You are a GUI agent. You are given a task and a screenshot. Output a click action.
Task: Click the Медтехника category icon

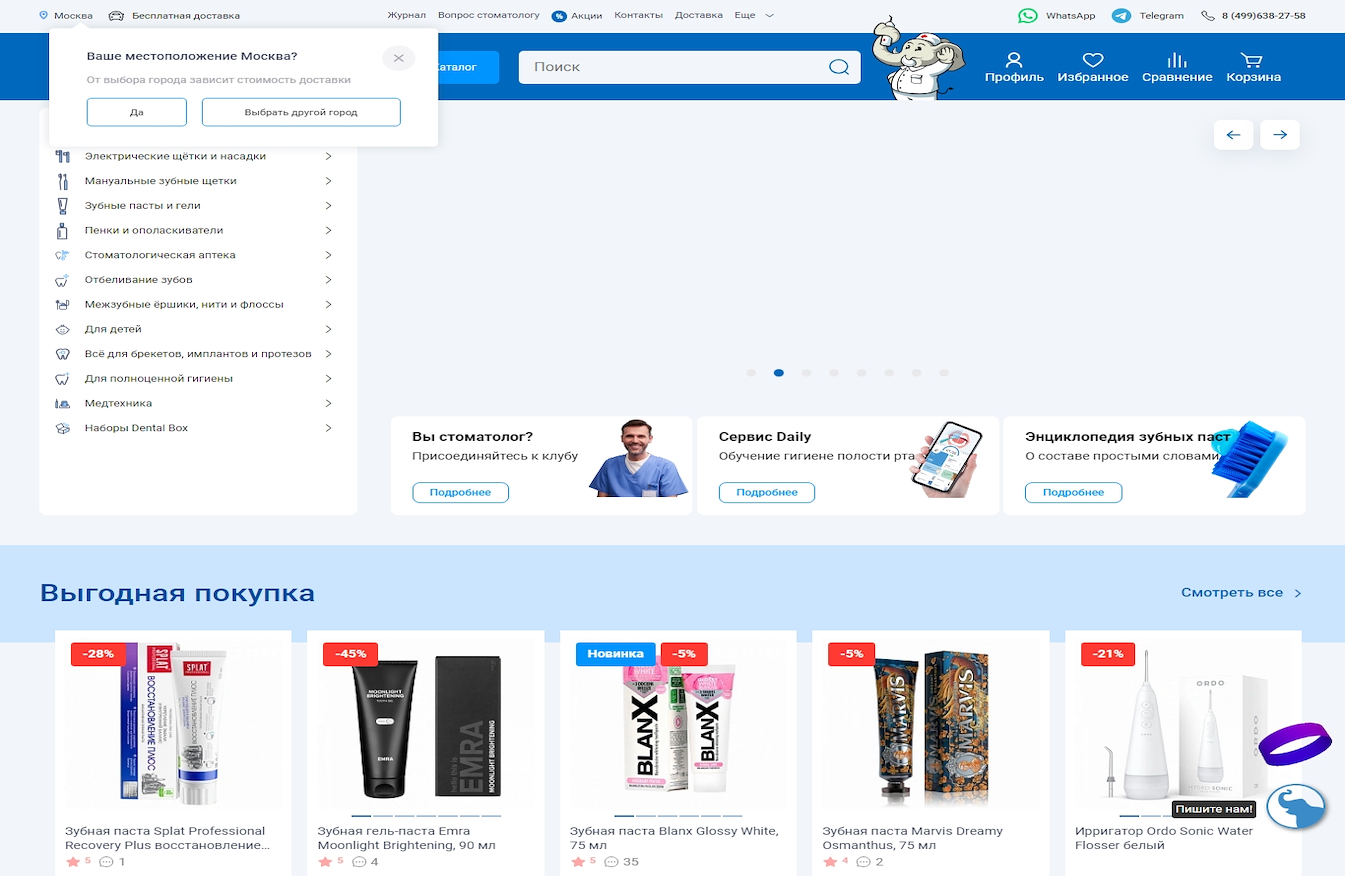point(62,403)
